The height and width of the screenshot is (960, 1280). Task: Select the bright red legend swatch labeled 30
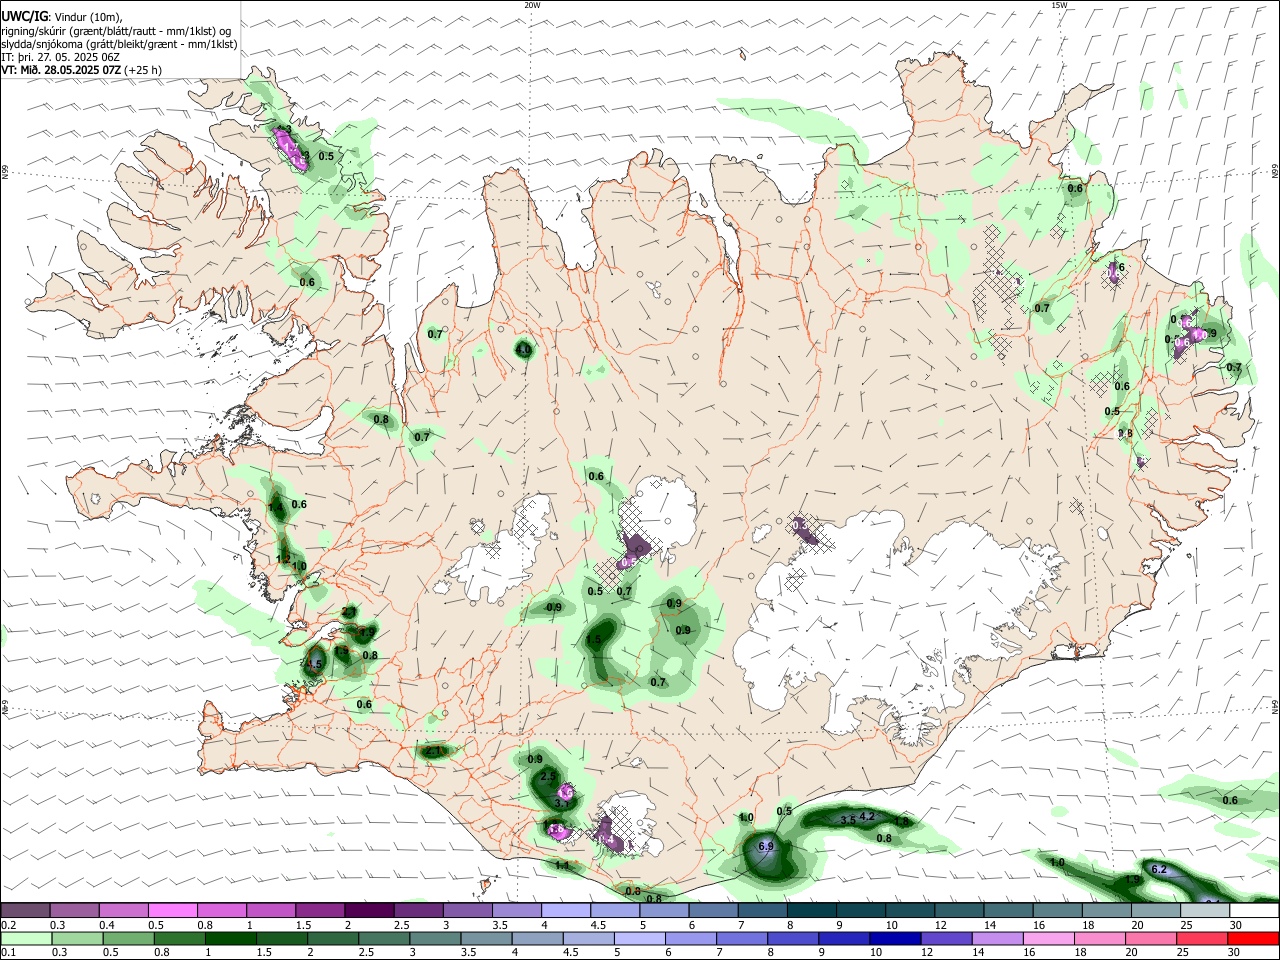[1254, 939]
